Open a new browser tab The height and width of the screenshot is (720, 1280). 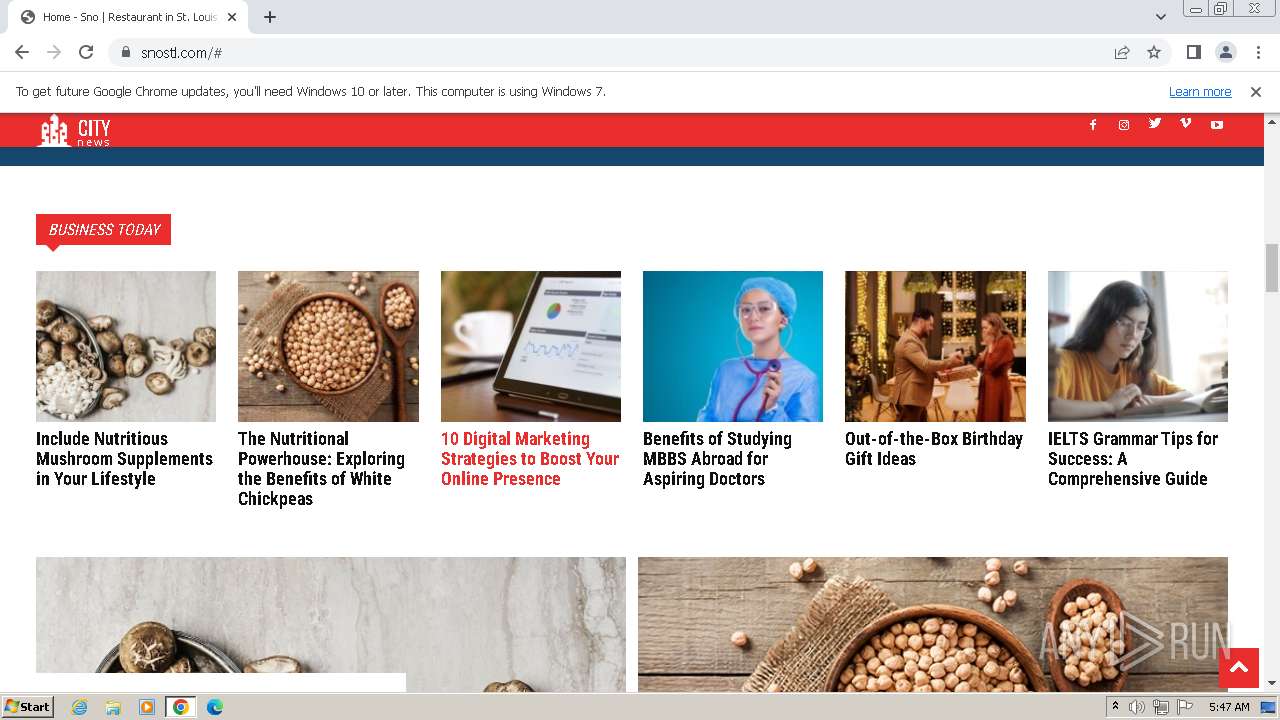tap(270, 17)
